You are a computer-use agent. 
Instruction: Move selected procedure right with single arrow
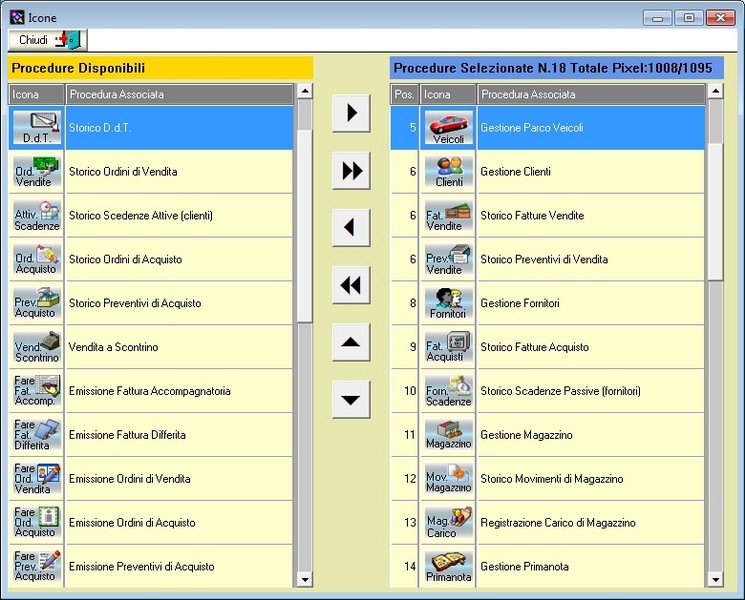pyautogui.click(x=351, y=113)
